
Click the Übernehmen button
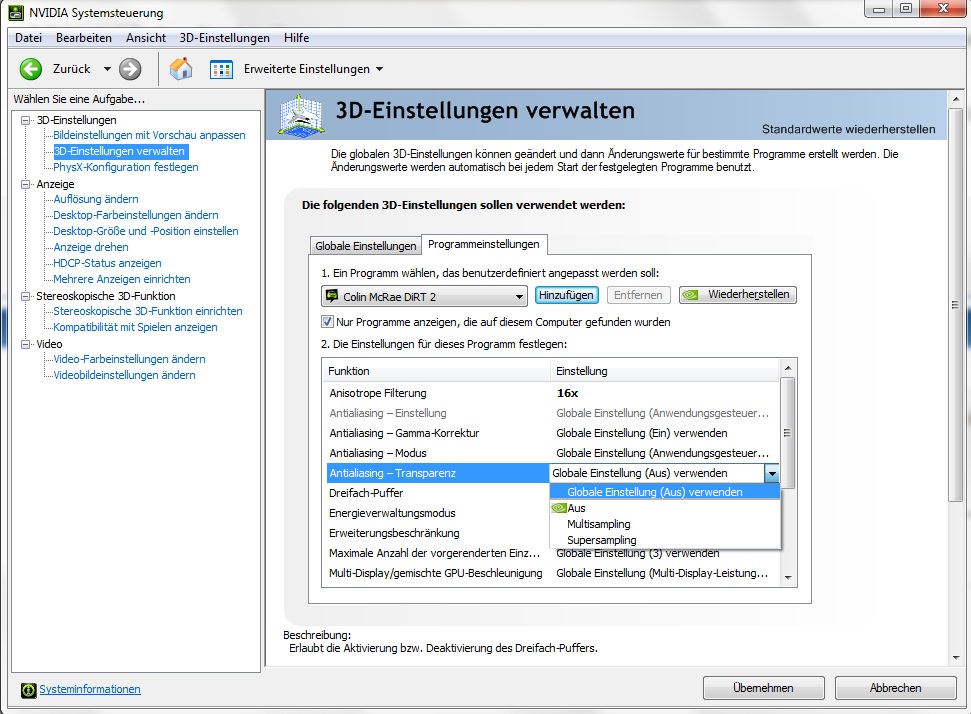(x=763, y=688)
